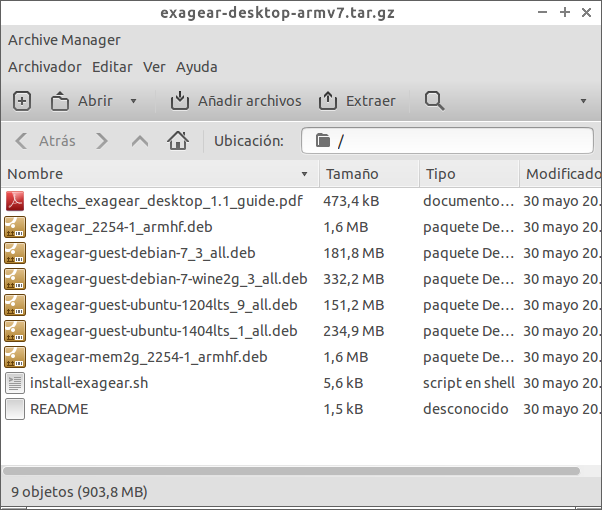The image size is (602, 510).
Task: Click the Extraer button
Action: point(357,101)
